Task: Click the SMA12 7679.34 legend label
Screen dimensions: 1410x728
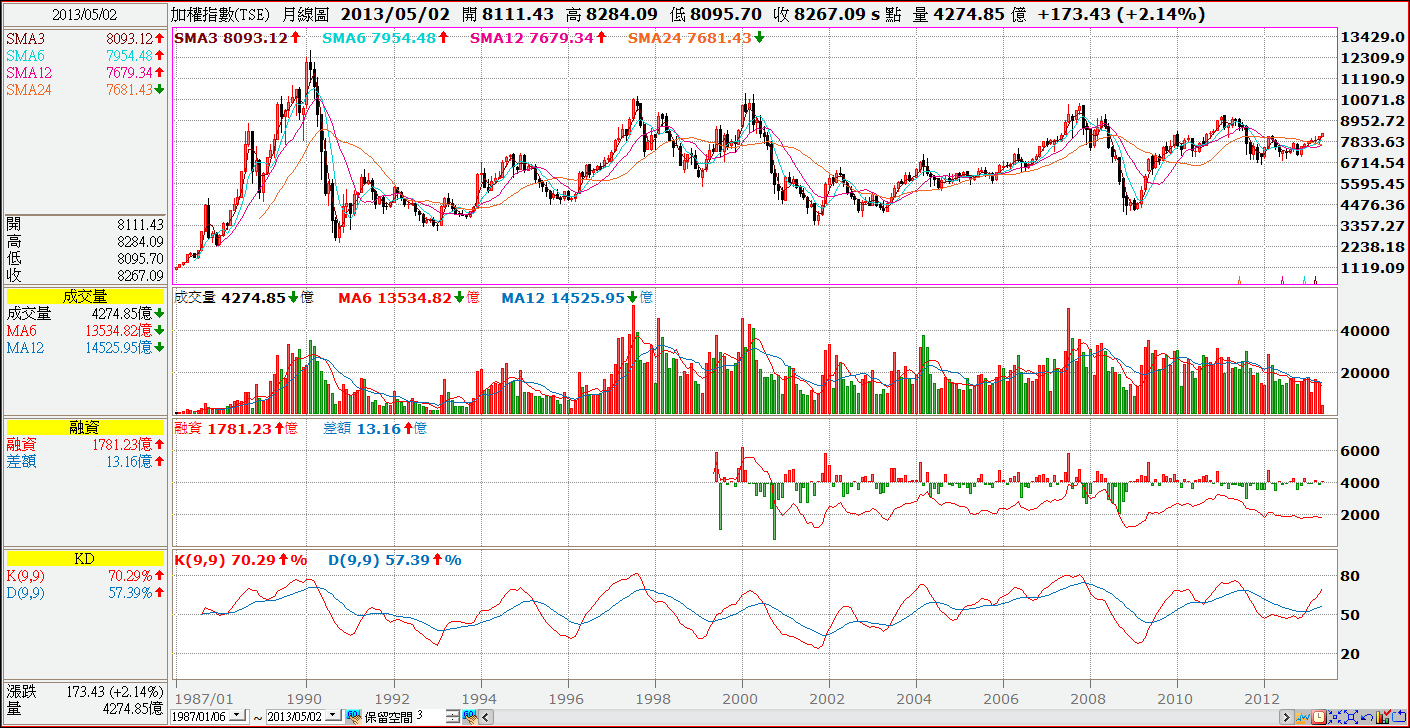Action: click(538, 38)
